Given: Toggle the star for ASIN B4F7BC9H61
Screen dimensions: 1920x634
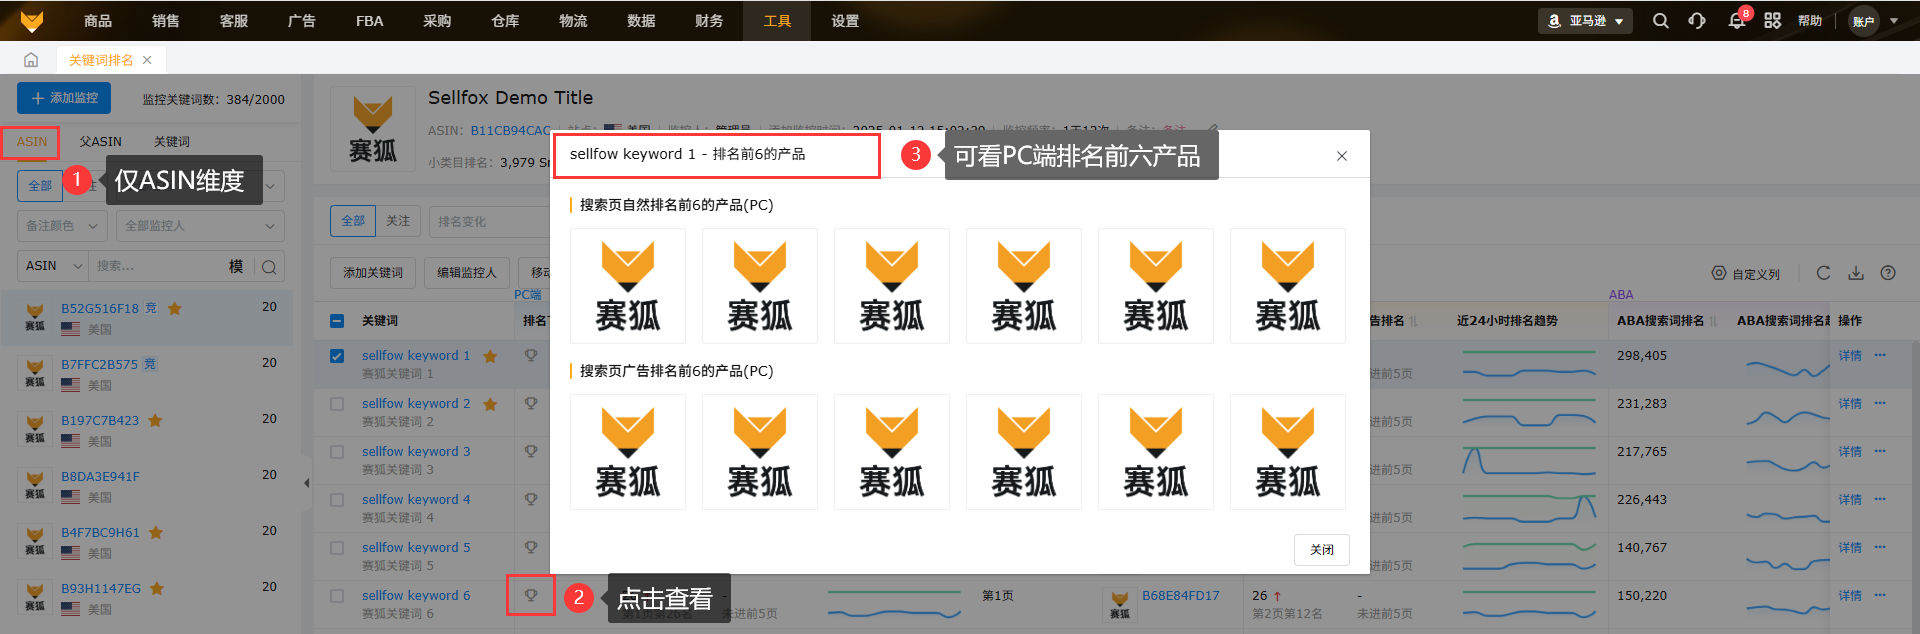Looking at the screenshot, I should 156,532.
